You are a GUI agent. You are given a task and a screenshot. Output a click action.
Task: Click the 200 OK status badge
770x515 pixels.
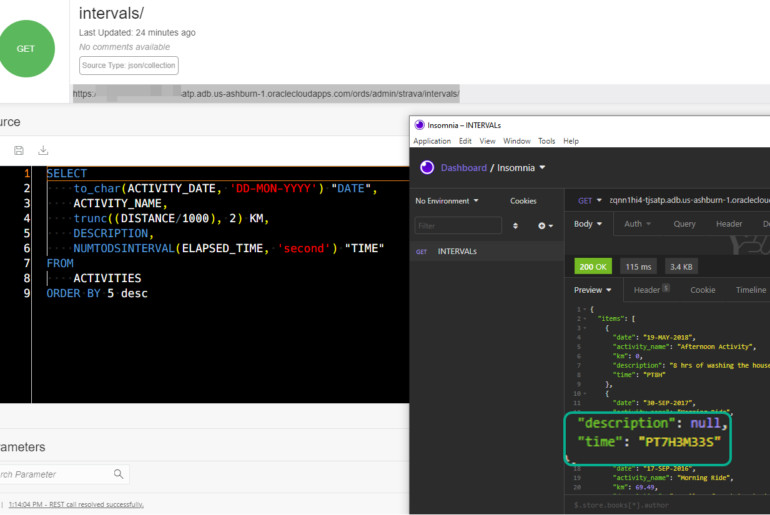pos(593,267)
